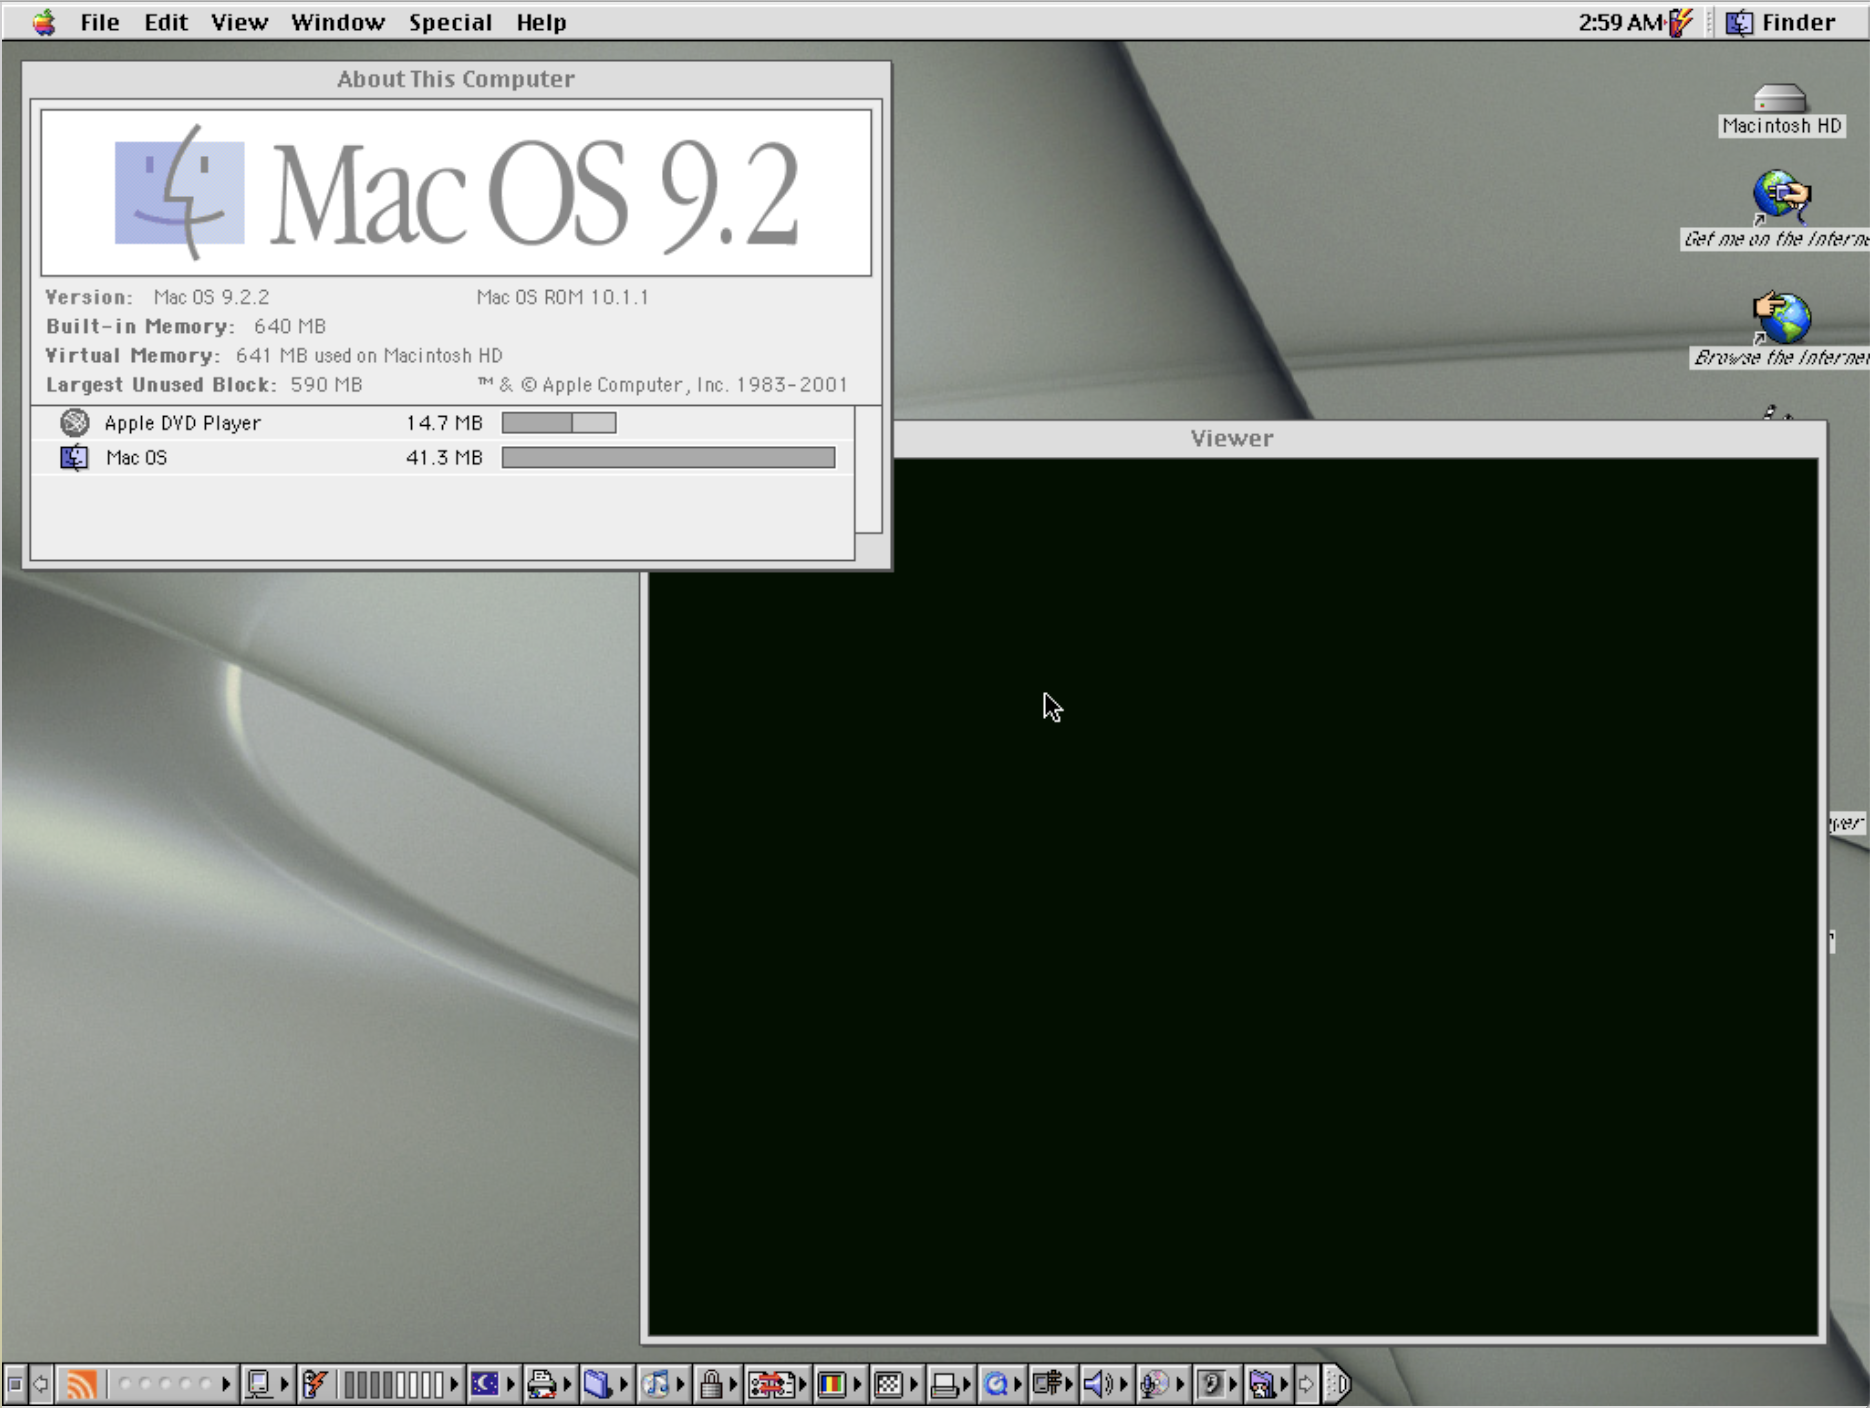Image resolution: width=1870 pixels, height=1408 pixels.
Task: Collapse control strip using its end tab
Action: (1338, 1384)
